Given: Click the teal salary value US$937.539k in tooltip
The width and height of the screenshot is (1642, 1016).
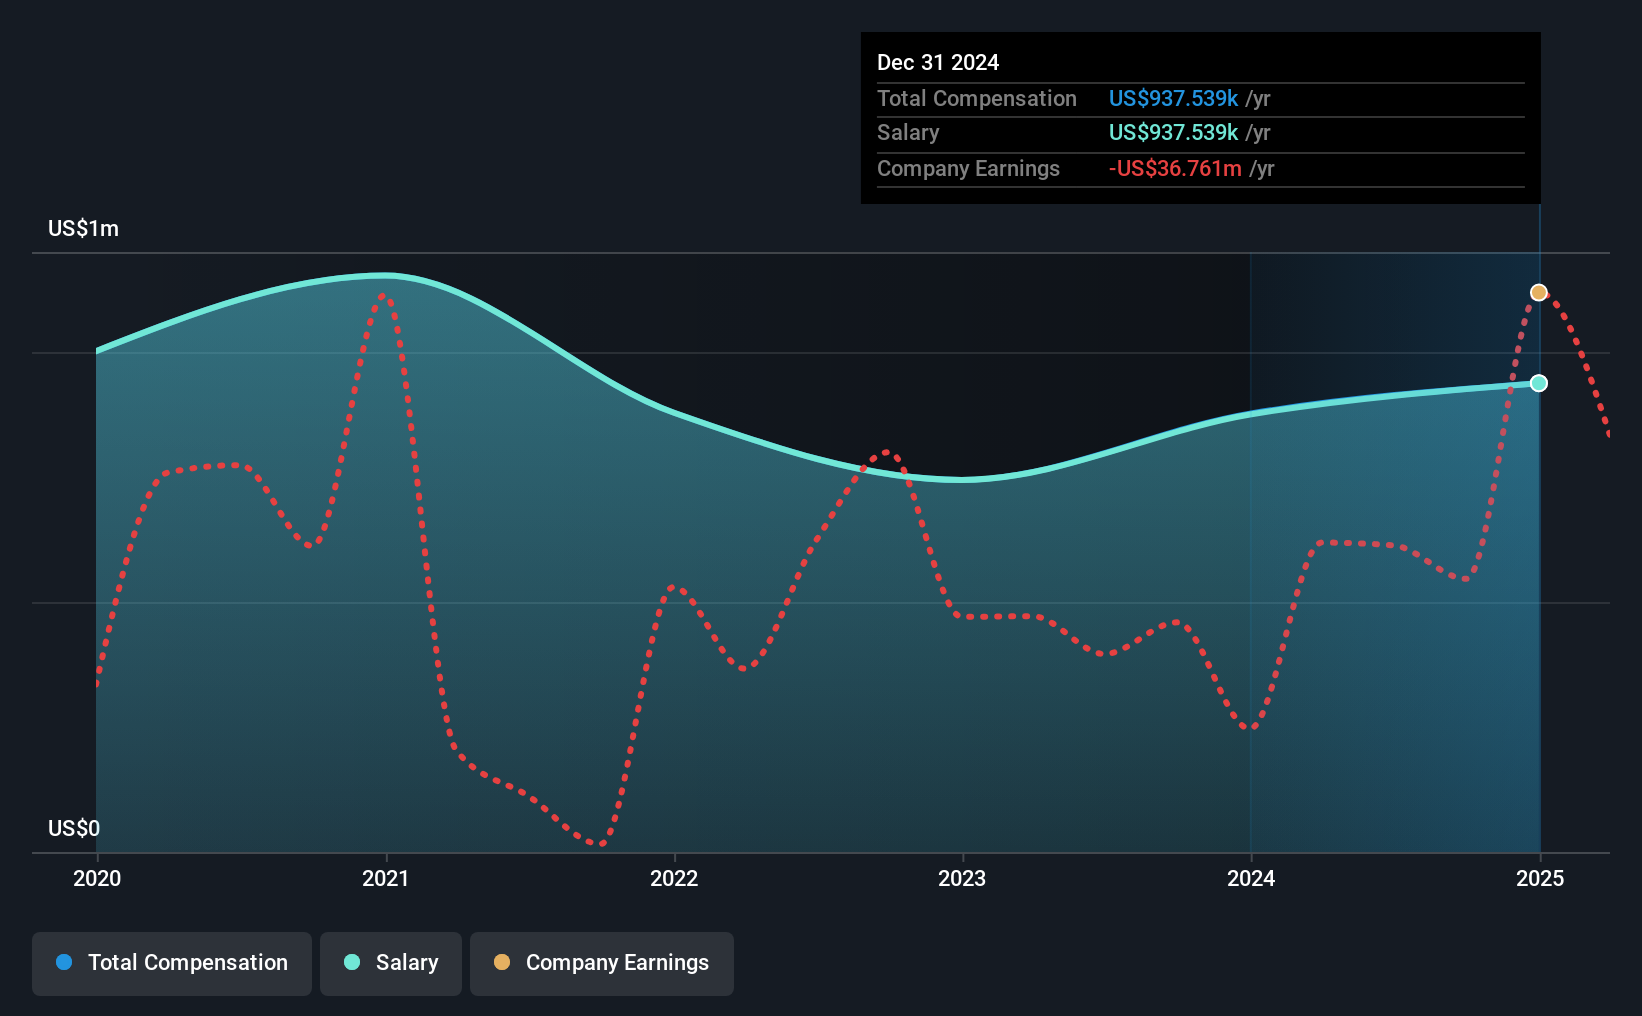Looking at the screenshot, I should pos(1174,132).
